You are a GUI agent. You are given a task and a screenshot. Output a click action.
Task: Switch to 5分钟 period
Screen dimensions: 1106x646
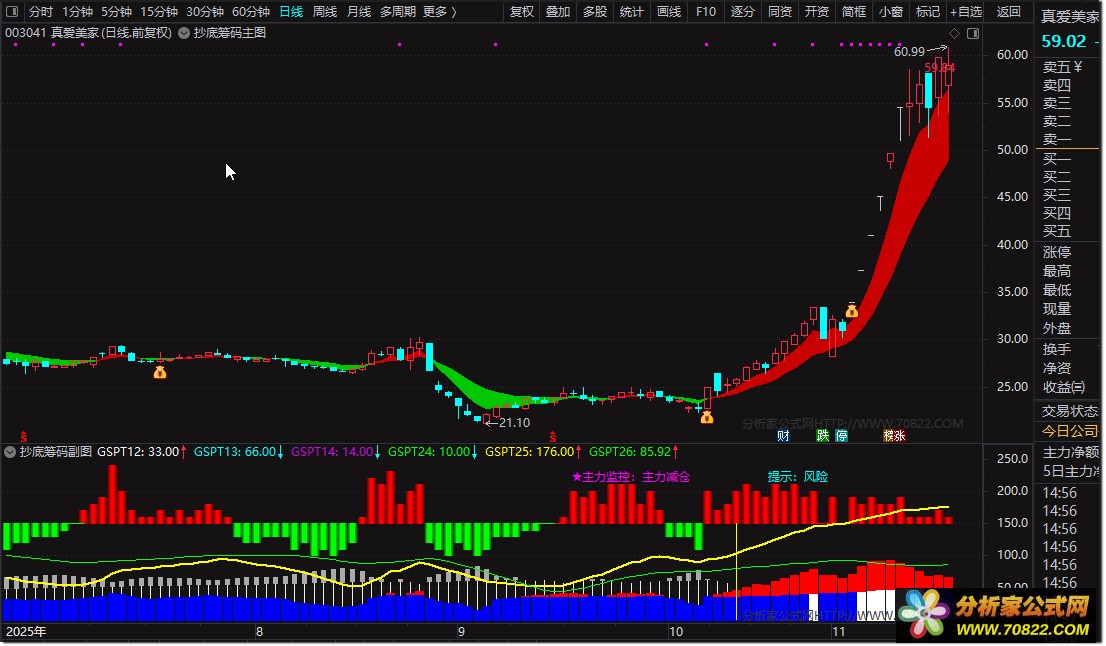(116, 12)
